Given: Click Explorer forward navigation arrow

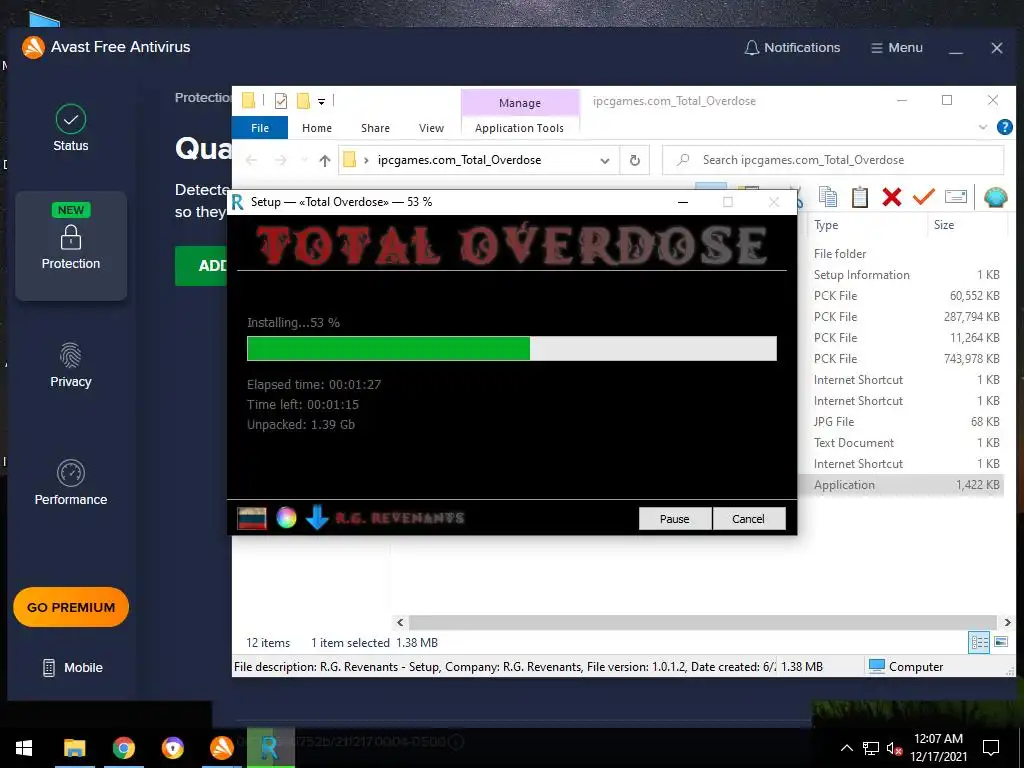Looking at the screenshot, I should point(281,160).
